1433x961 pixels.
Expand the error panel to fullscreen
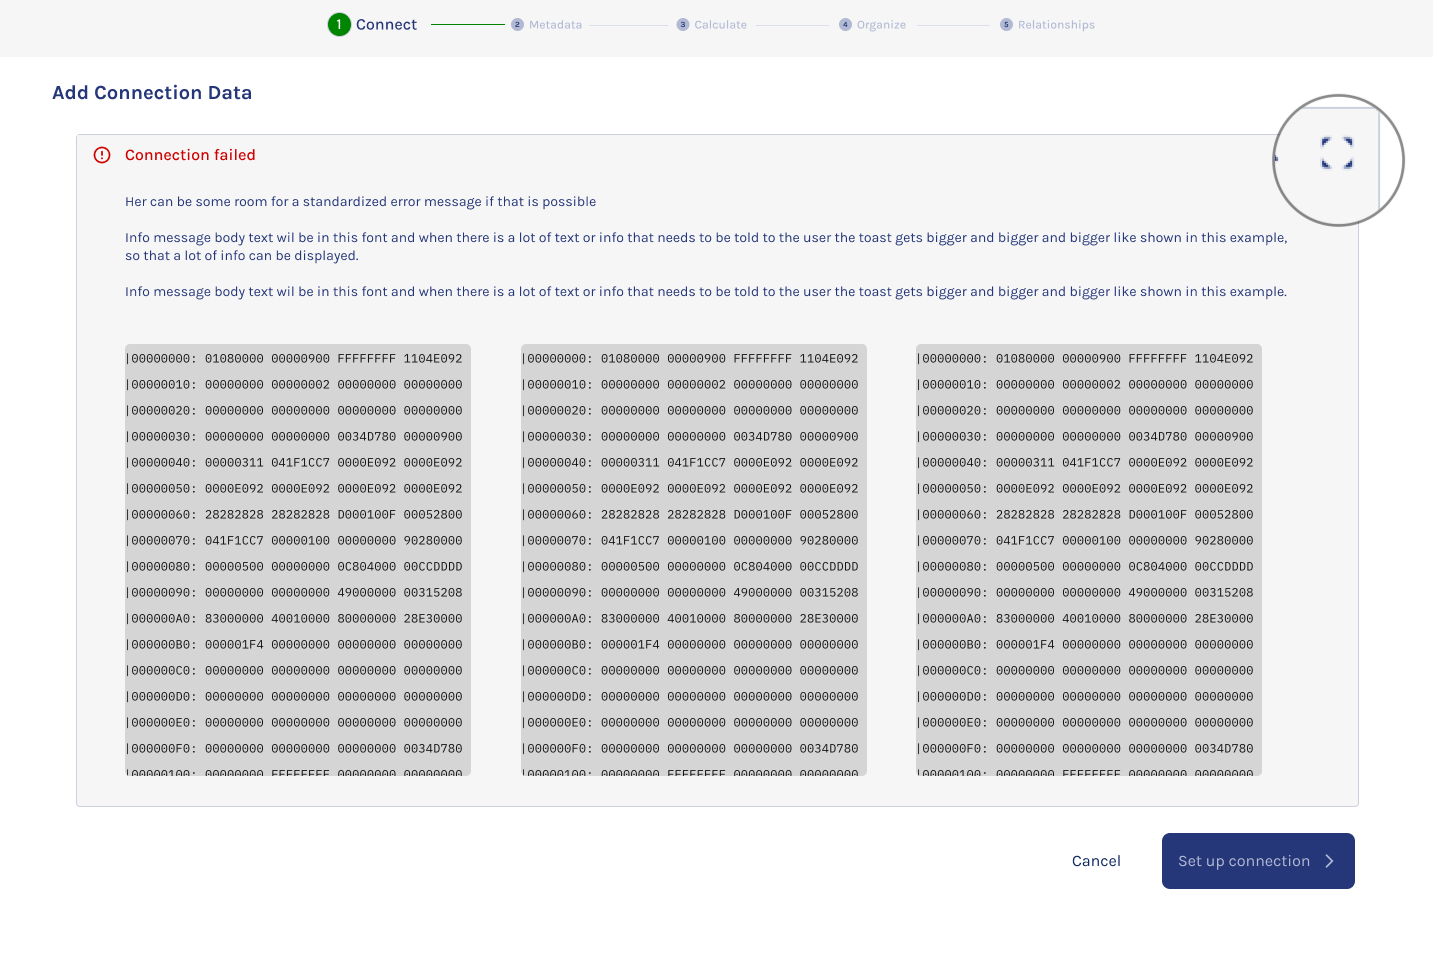click(x=1337, y=154)
